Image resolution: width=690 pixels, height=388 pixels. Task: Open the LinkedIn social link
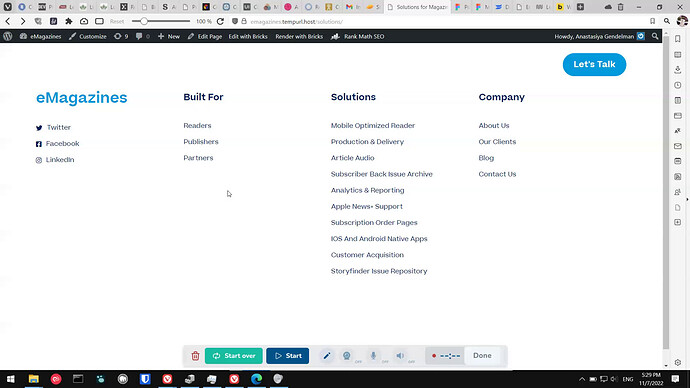(x=55, y=160)
